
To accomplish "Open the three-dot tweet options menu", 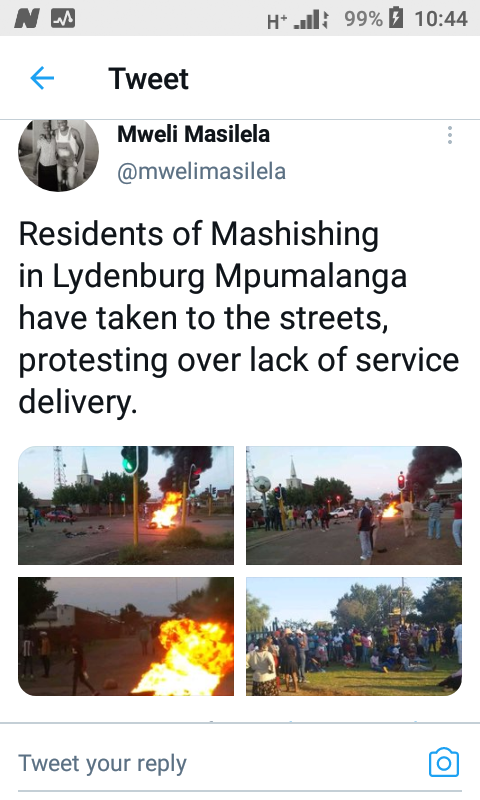I will click(x=449, y=135).
